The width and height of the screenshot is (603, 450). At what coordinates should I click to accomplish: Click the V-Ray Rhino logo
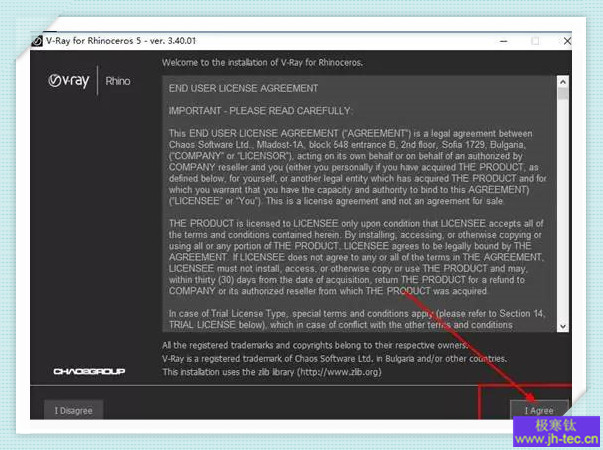coord(89,81)
